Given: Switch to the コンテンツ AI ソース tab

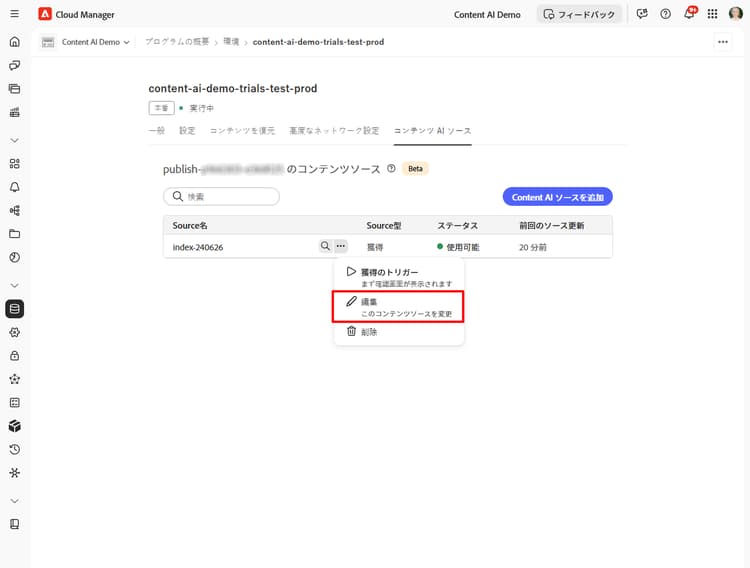Looking at the screenshot, I should pos(432,131).
